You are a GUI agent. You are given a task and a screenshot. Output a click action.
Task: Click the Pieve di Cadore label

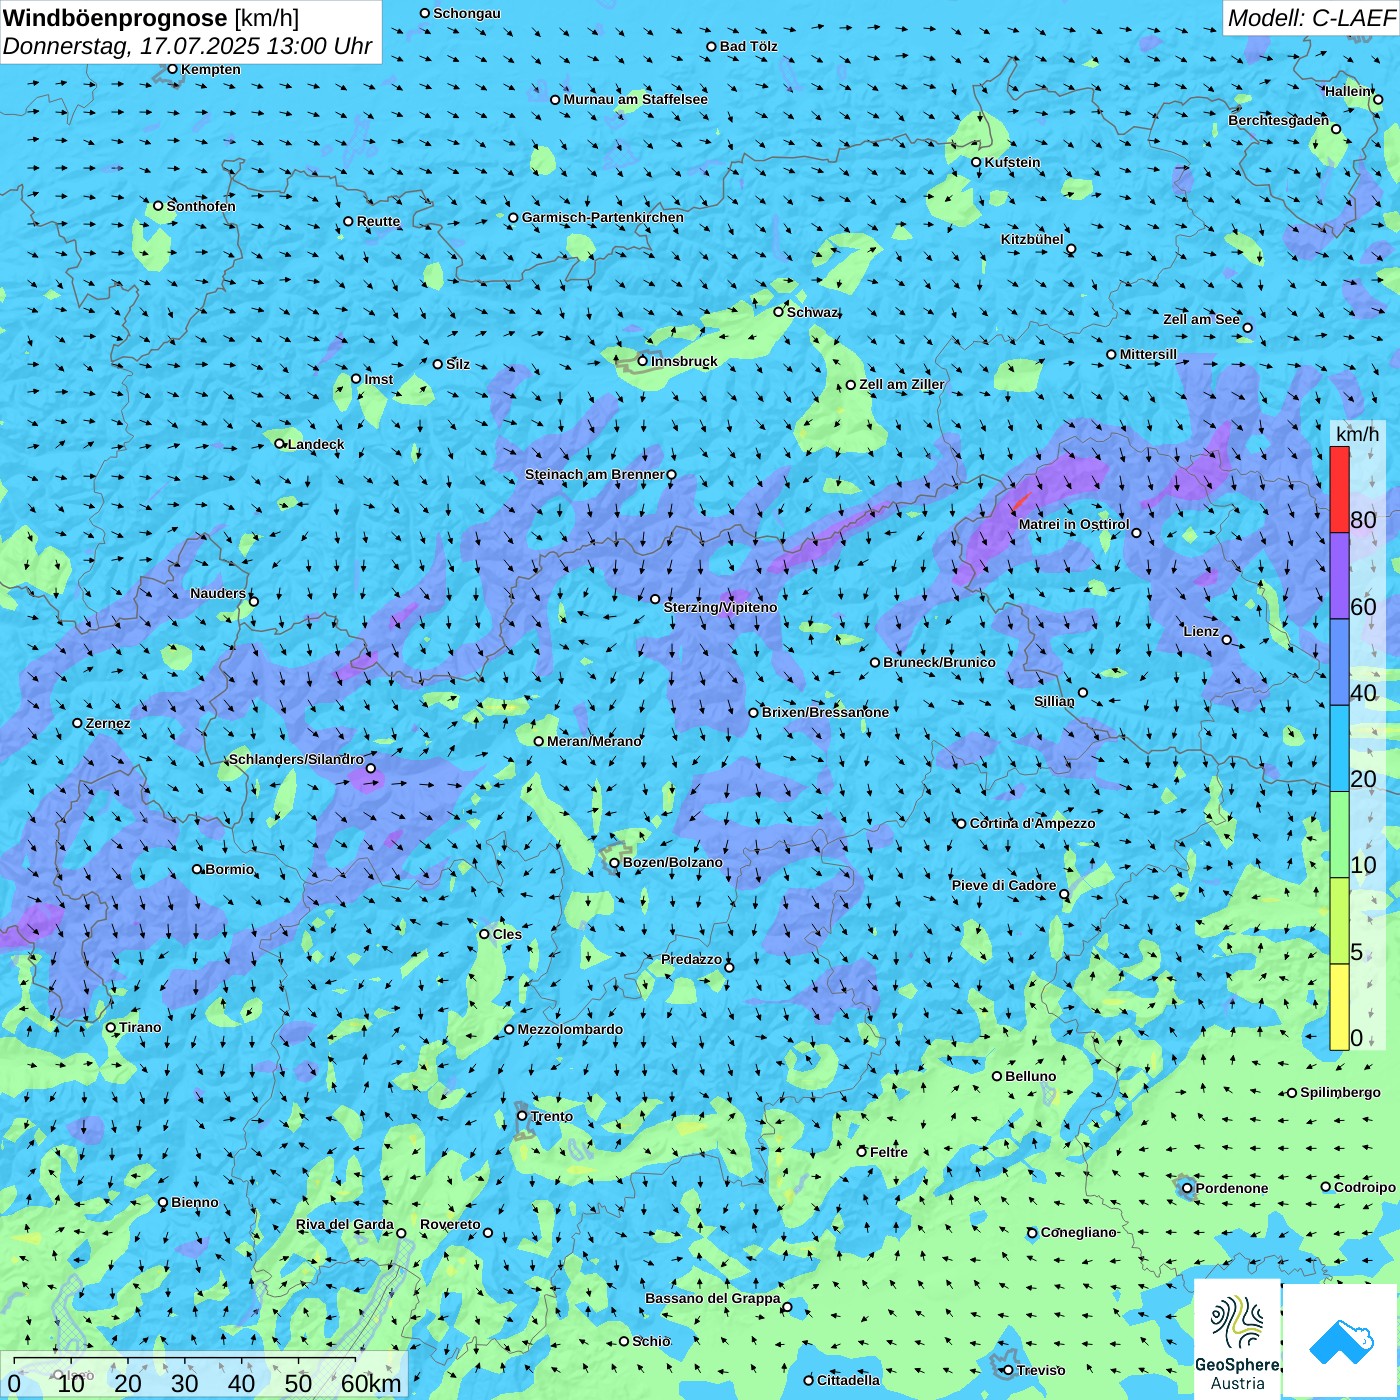pos(1004,885)
